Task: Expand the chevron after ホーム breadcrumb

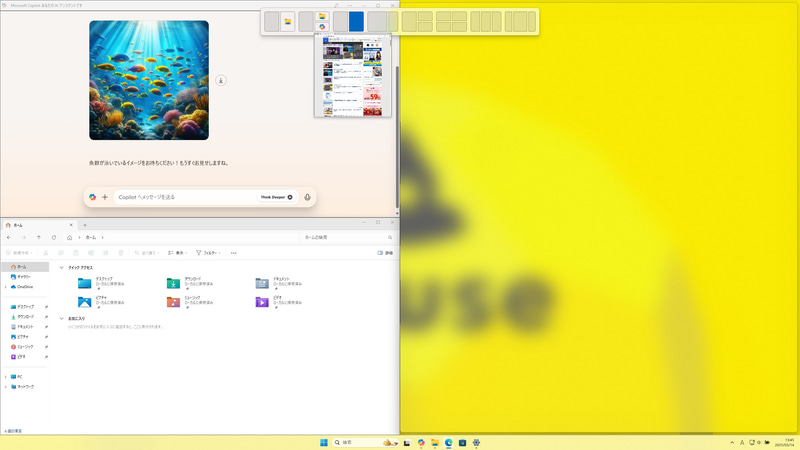Action: click(103, 237)
